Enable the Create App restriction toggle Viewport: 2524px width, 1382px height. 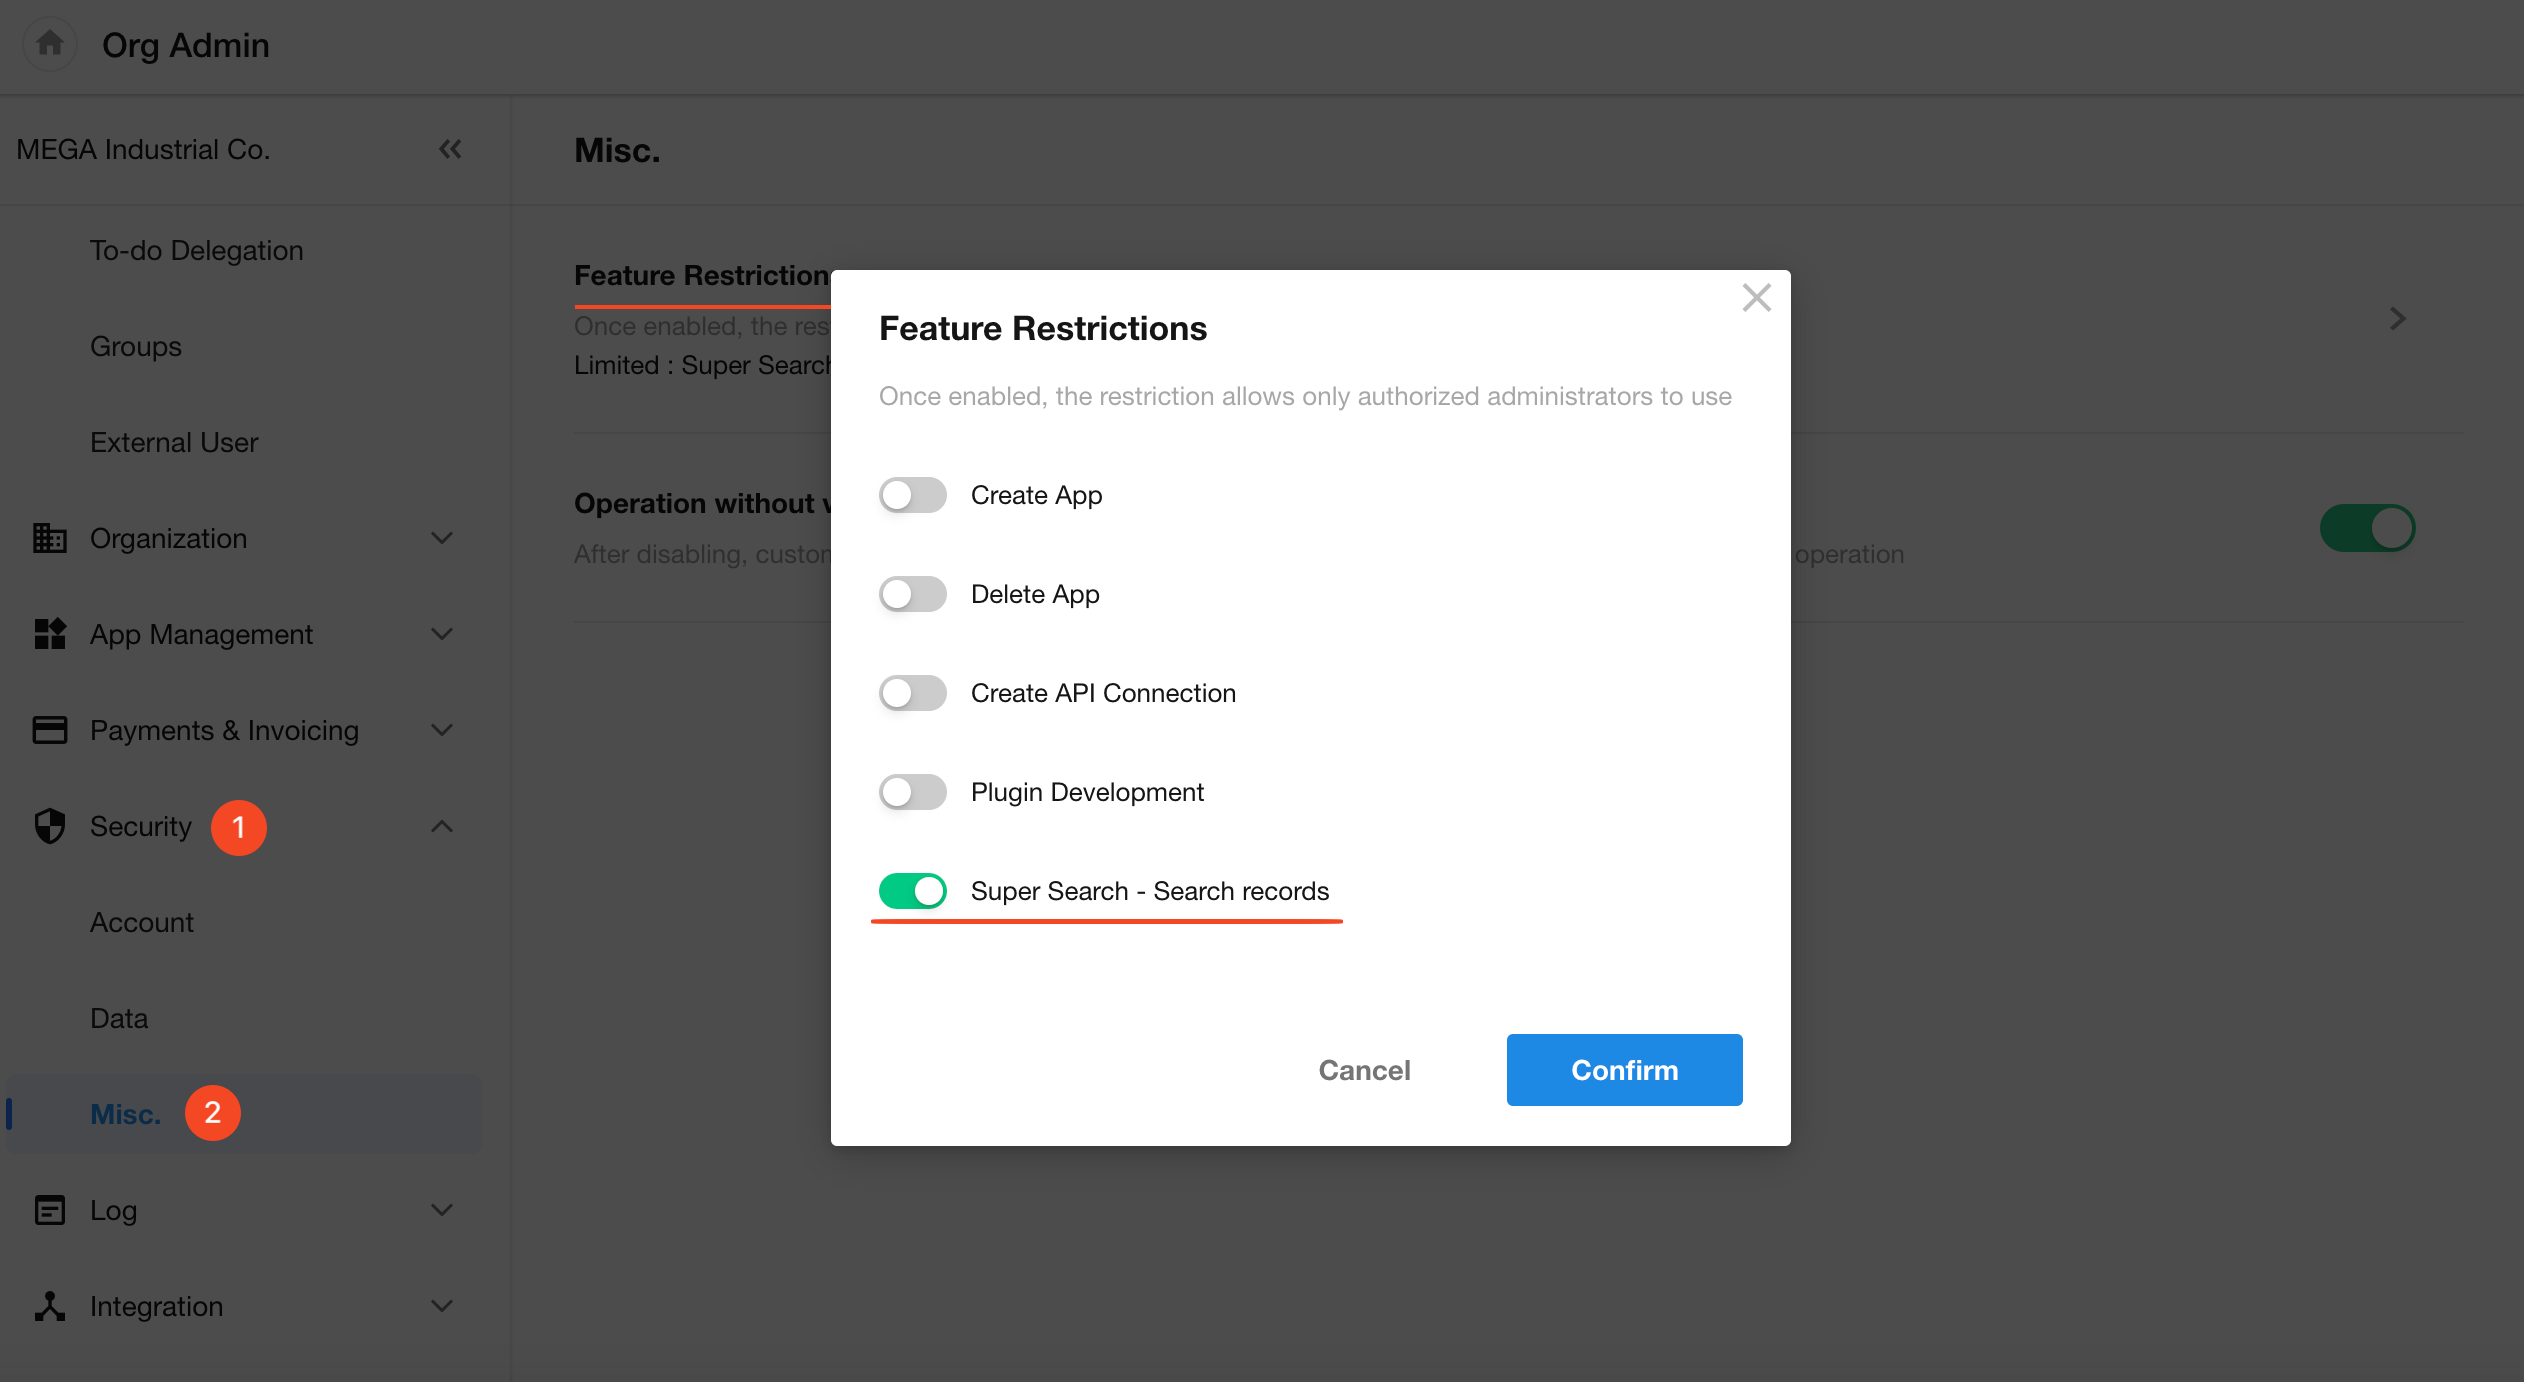912,495
